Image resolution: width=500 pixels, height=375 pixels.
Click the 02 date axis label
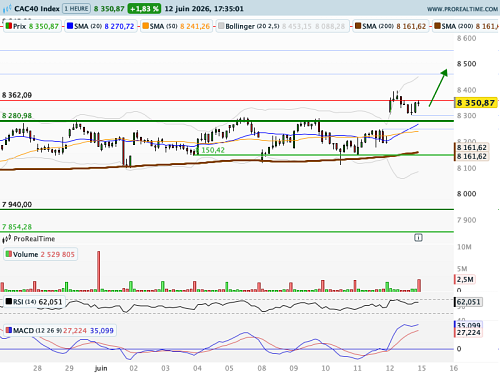[133, 368]
